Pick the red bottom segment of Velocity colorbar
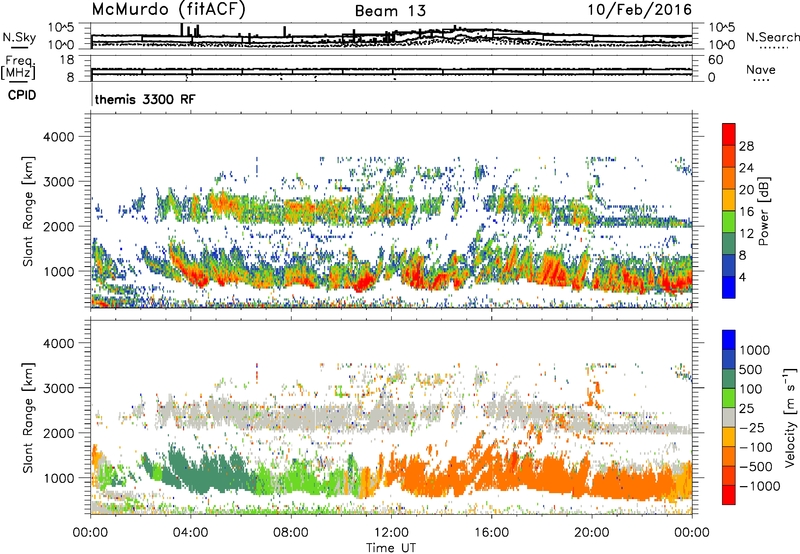The width and height of the screenshot is (800, 554). [x=729, y=495]
